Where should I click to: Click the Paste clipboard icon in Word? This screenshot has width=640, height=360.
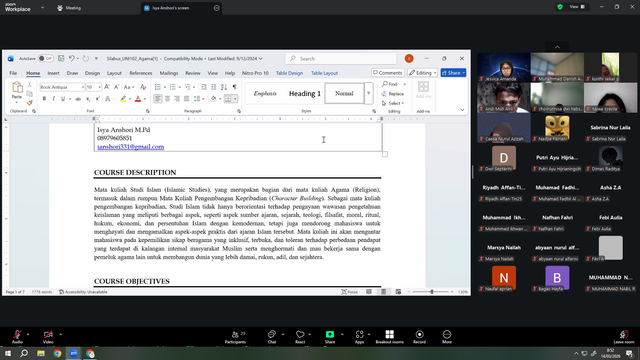point(17,87)
